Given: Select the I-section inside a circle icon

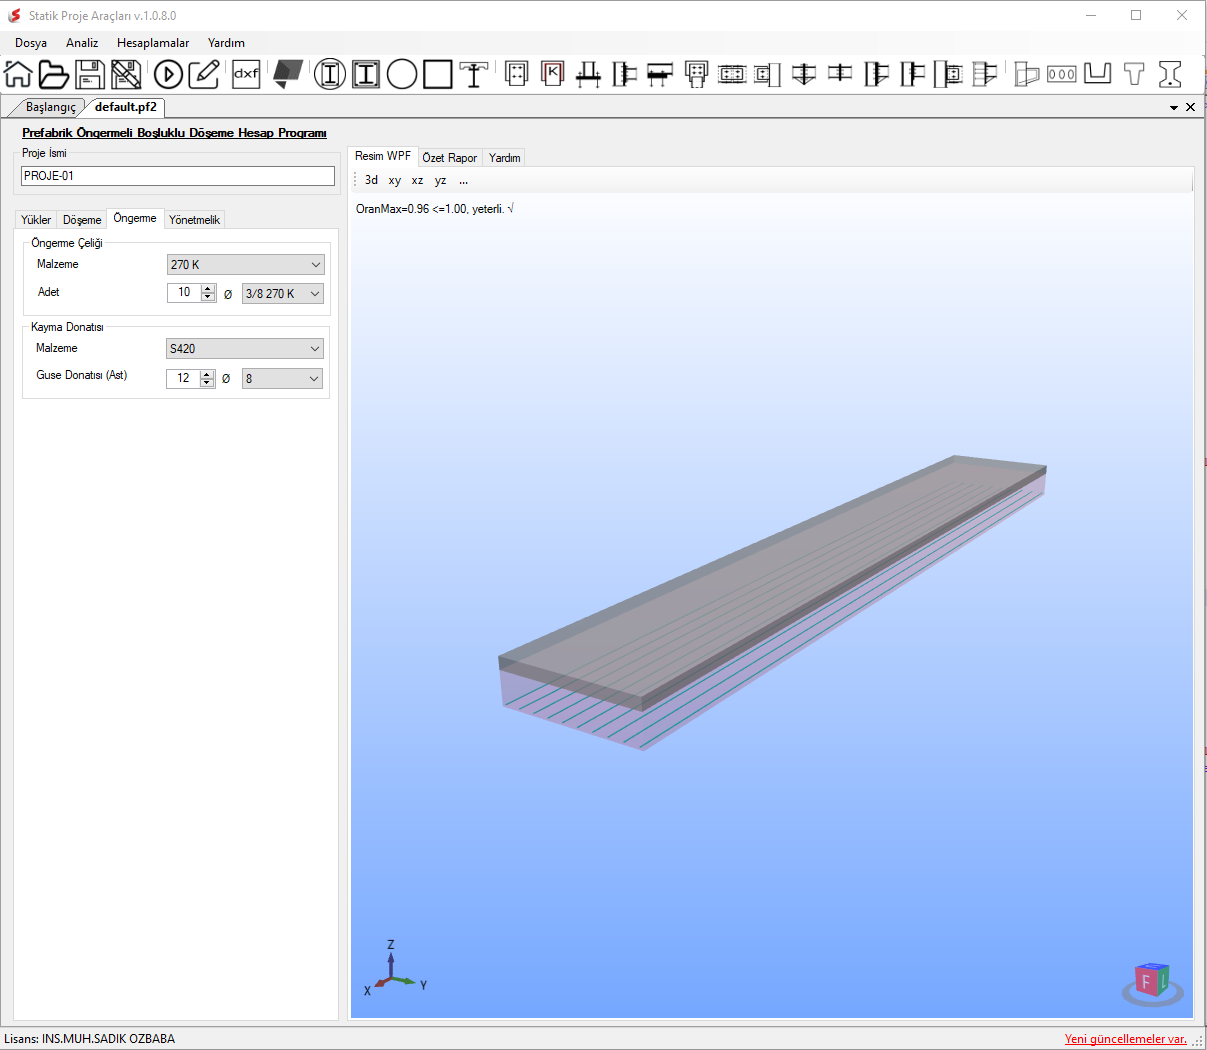Looking at the screenshot, I should click(x=330, y=74).
